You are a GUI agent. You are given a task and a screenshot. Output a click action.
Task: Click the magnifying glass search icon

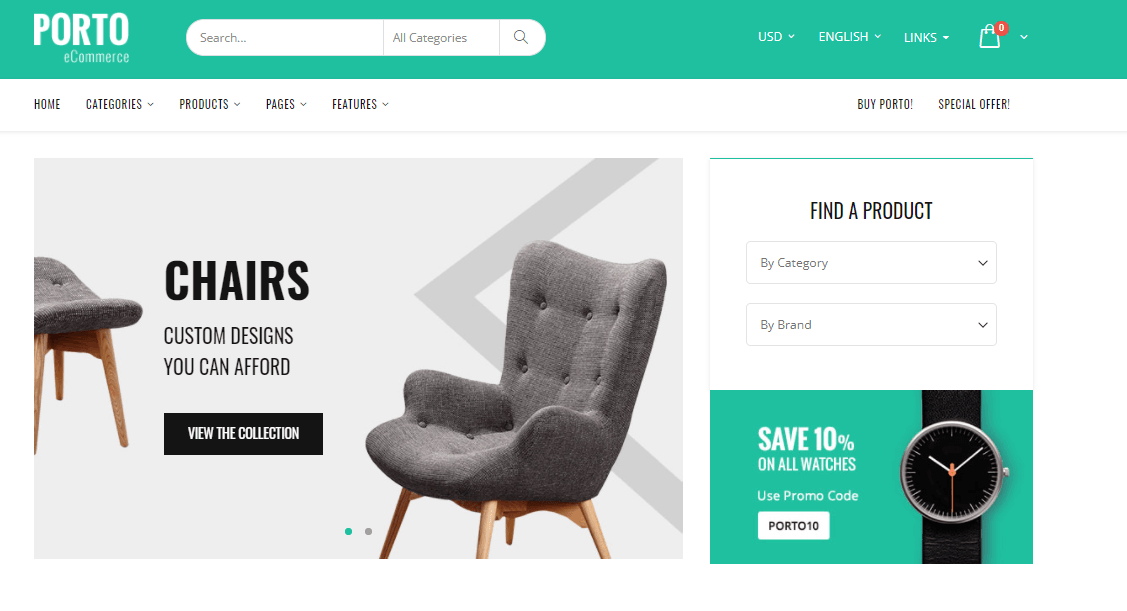(x=521, y=37)
